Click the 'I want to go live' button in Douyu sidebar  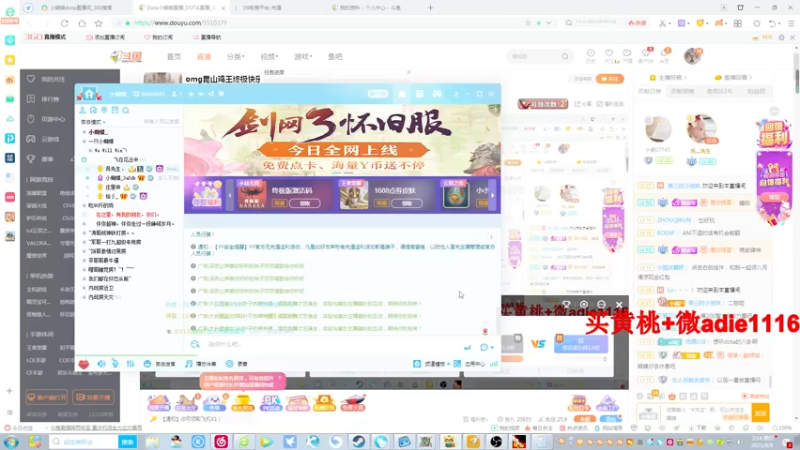94,397
